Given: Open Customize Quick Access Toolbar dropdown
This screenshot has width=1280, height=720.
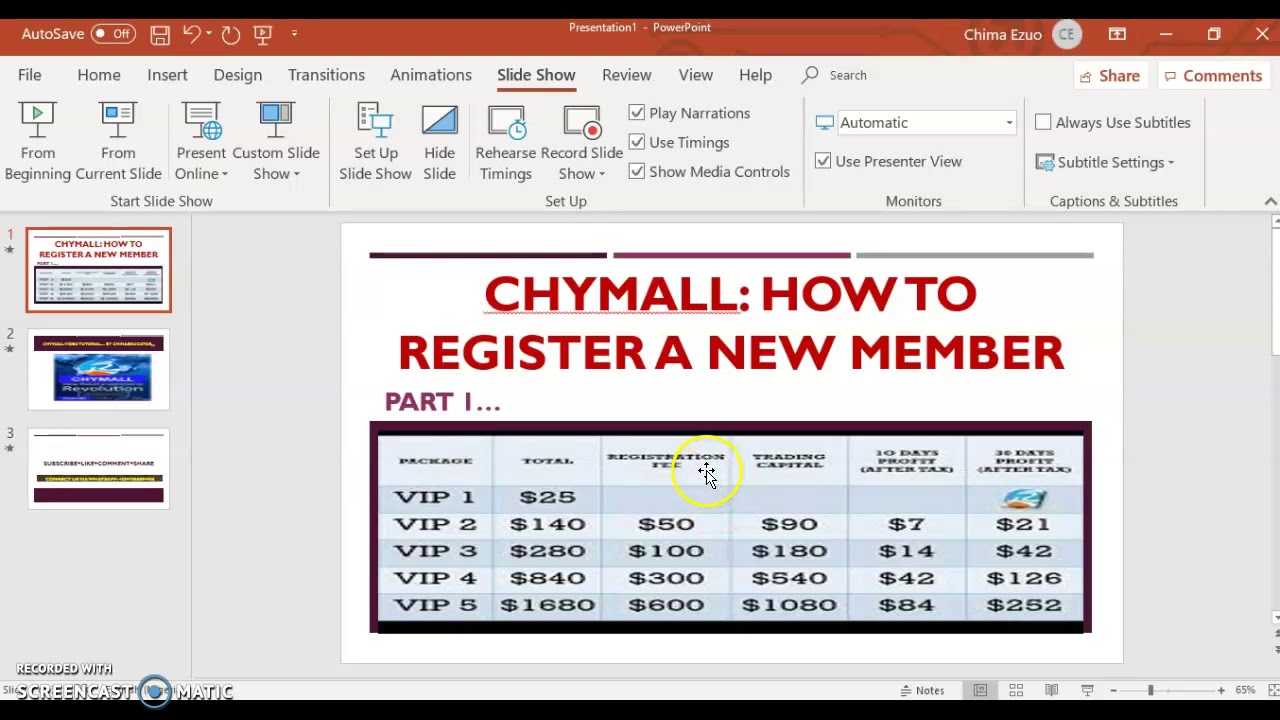Looking at the screenshot, I should (x=294, y=34).
